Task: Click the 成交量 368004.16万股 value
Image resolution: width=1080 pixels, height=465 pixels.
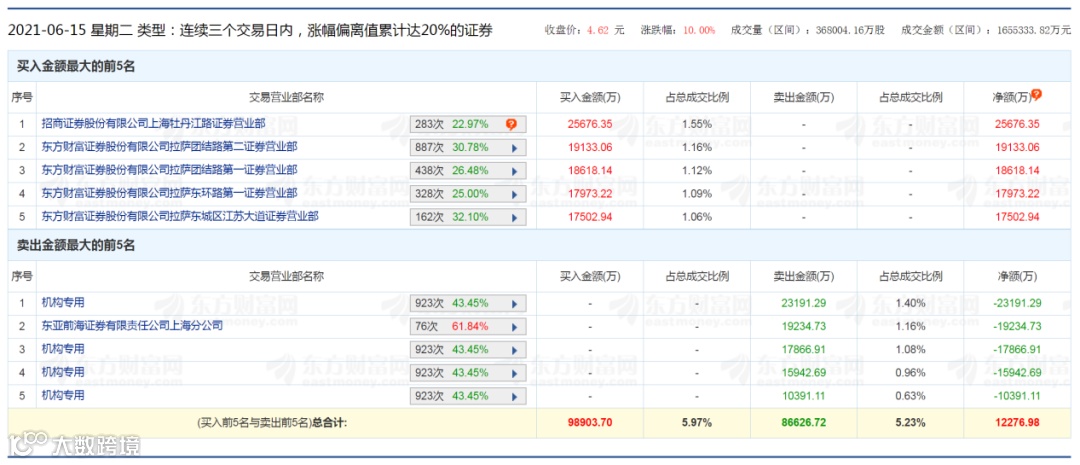Action: 850,30
